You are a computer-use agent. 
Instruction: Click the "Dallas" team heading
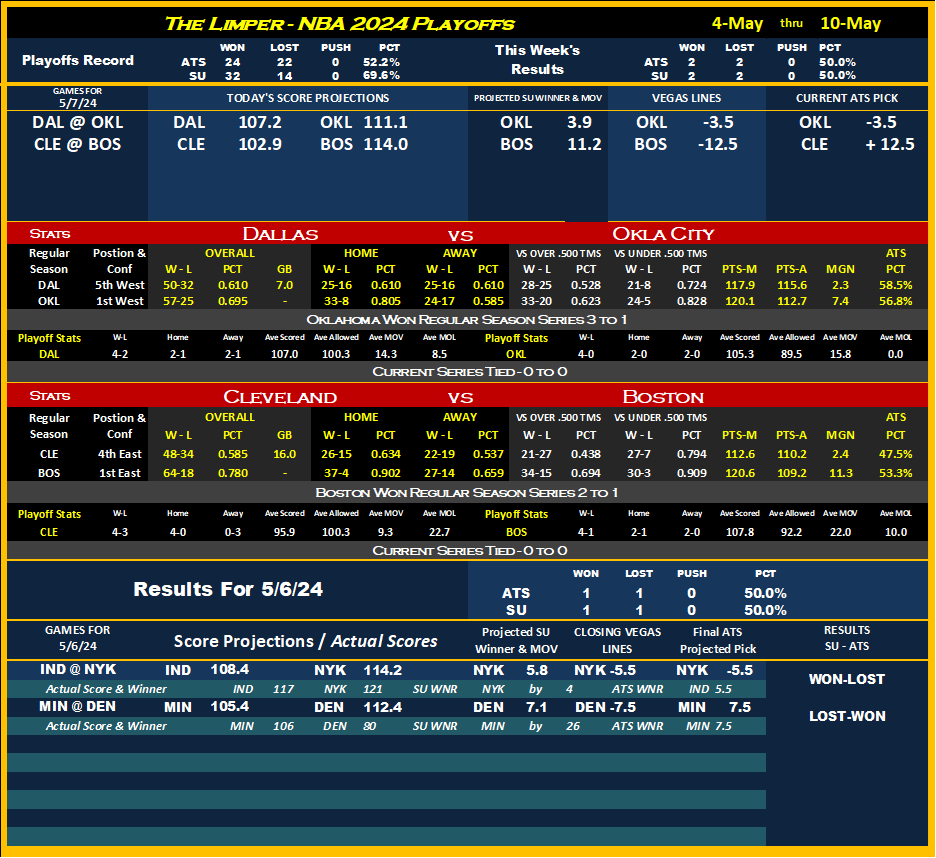coord(280,233)
